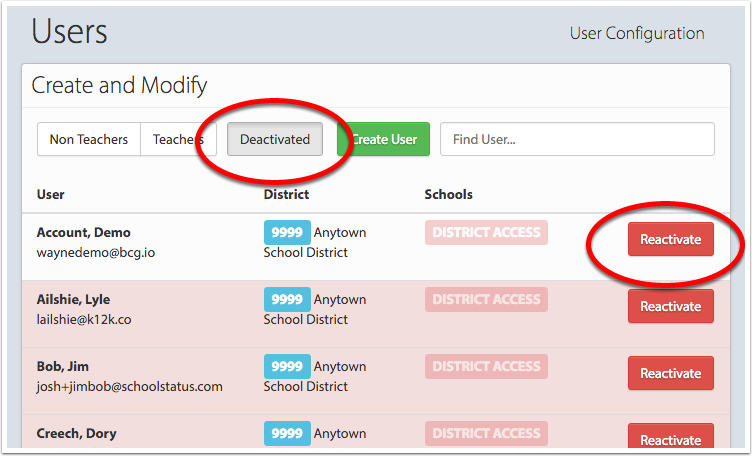Click the 9999 district badge for Bob, Jim
Screen dimensions: 752x456
coord(287,366)
